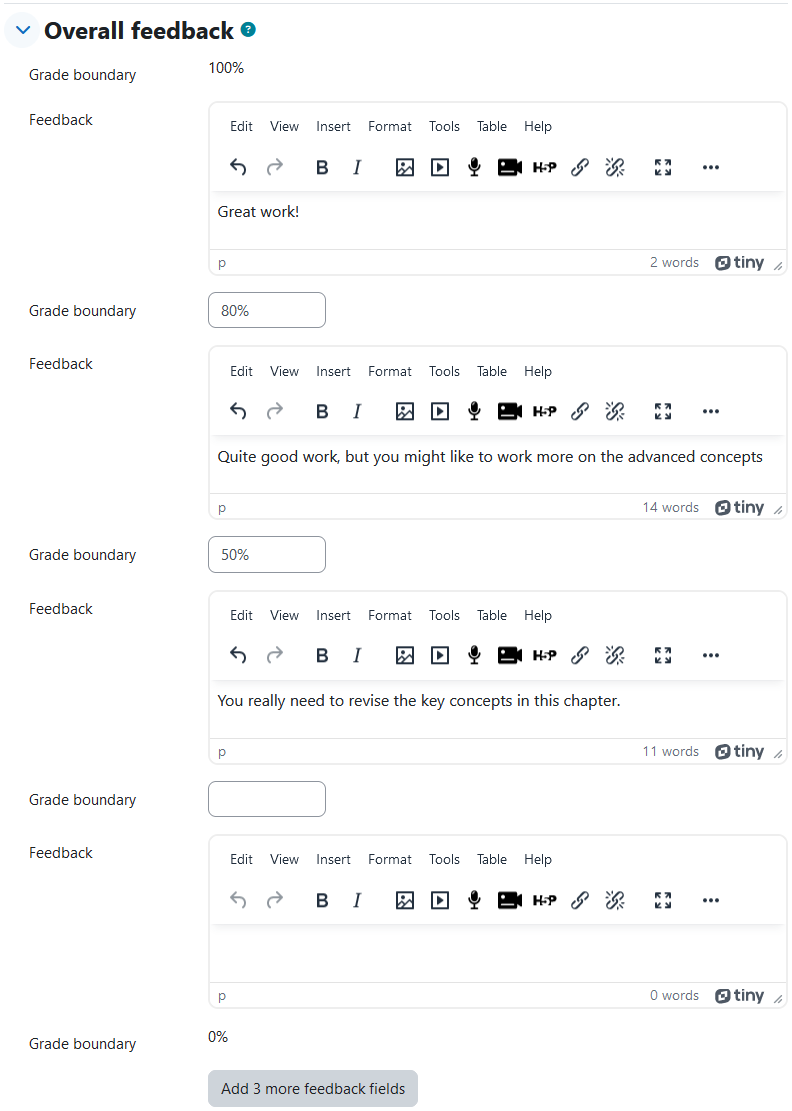
Task: Click the 0 words count
Action: click(x=674, y=996)
